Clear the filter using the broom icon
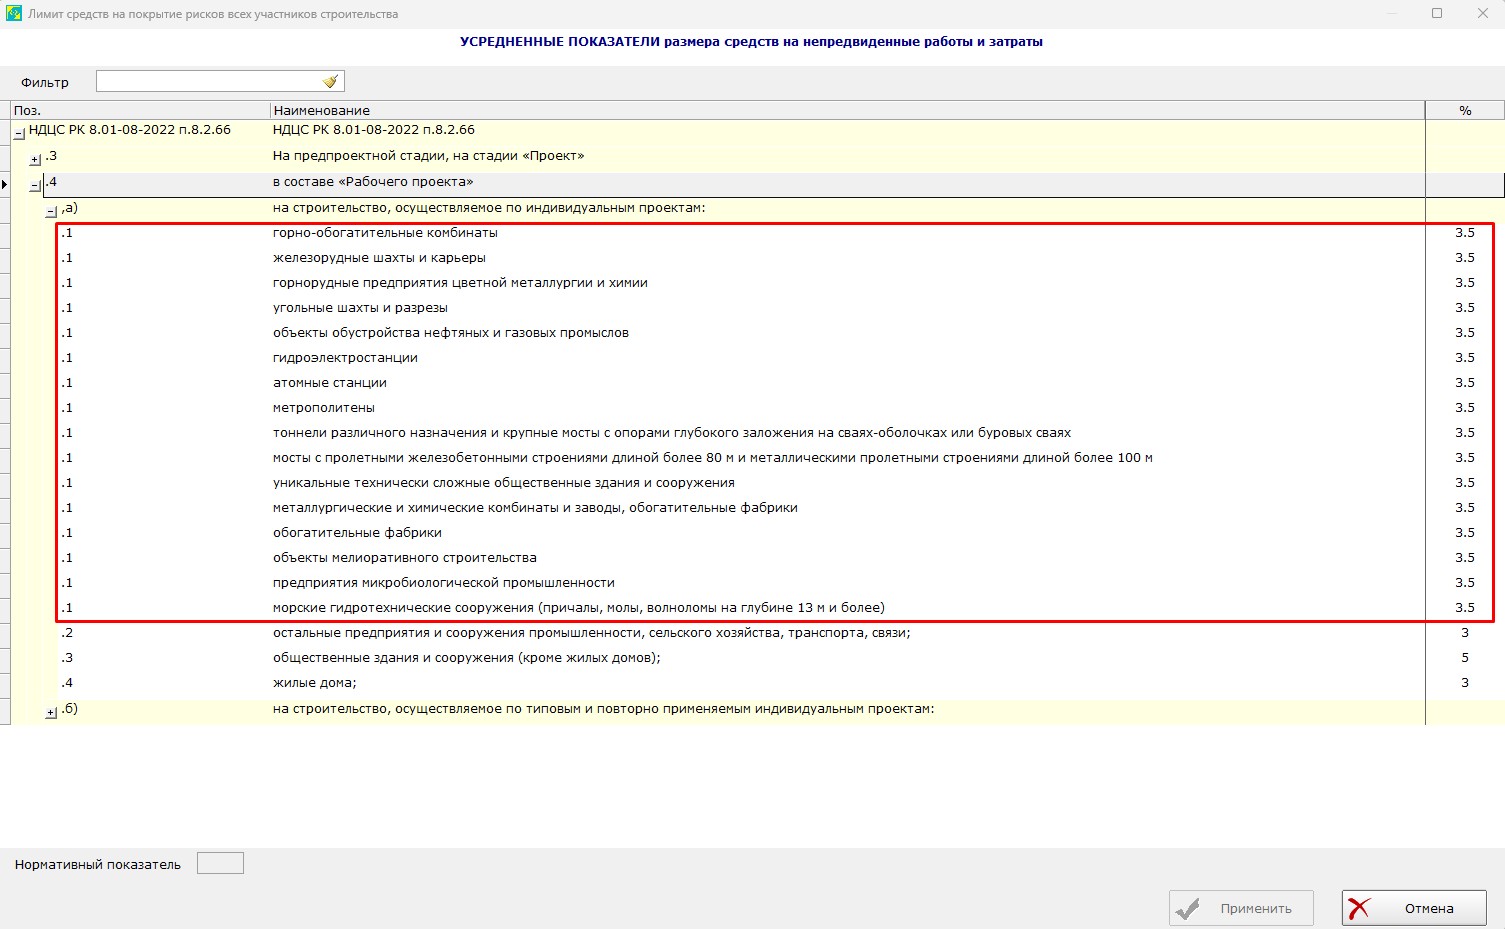Screen dimensions: 1505x929 tap(330, 80)
